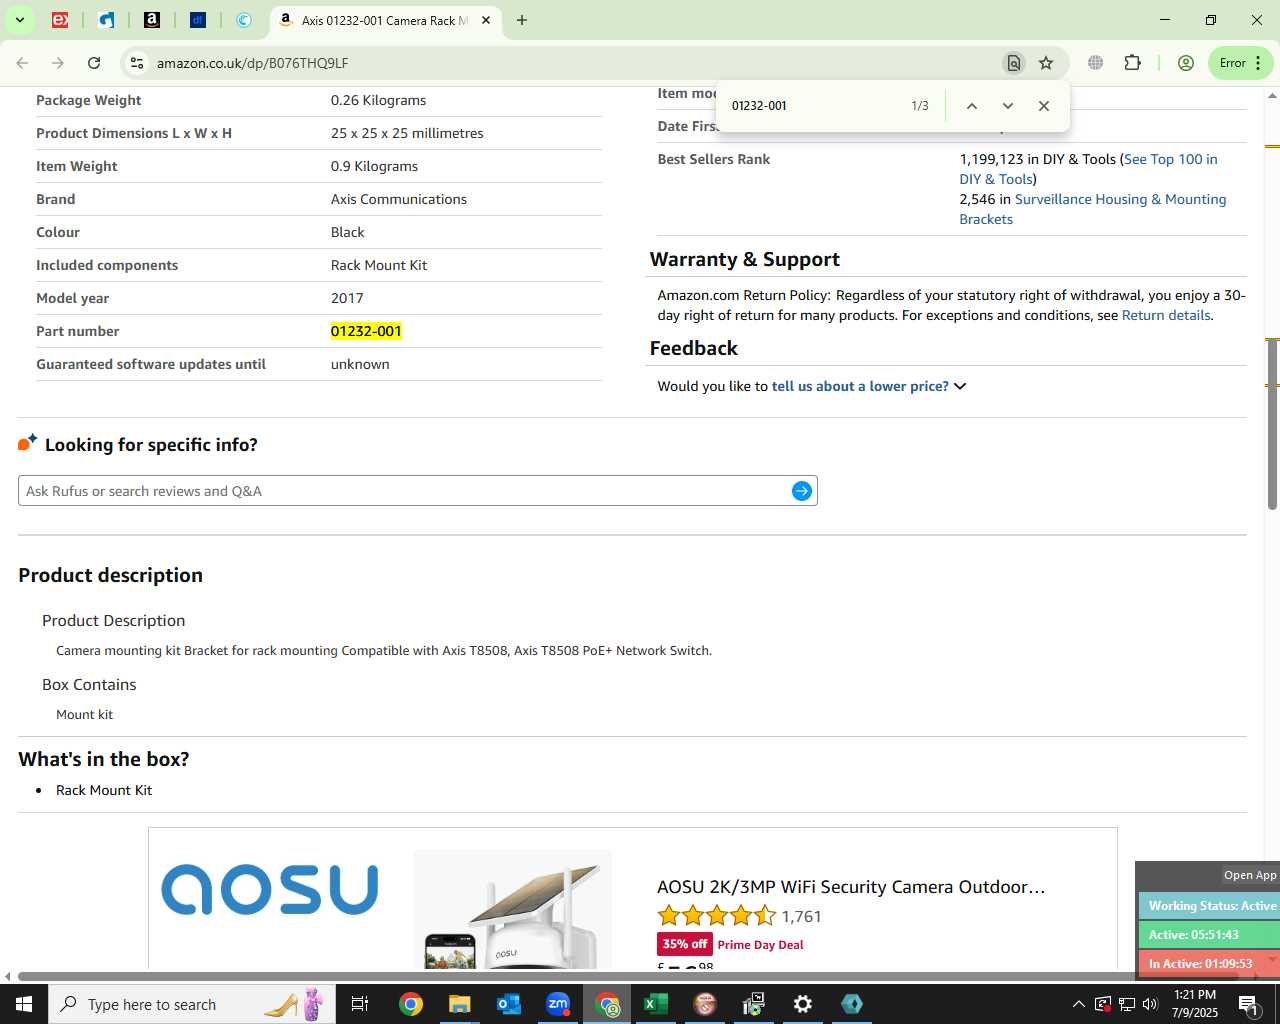Open Outlook from taskbar
The width and height of the screenshot is (1280, 1024).
coord(508,1004)
